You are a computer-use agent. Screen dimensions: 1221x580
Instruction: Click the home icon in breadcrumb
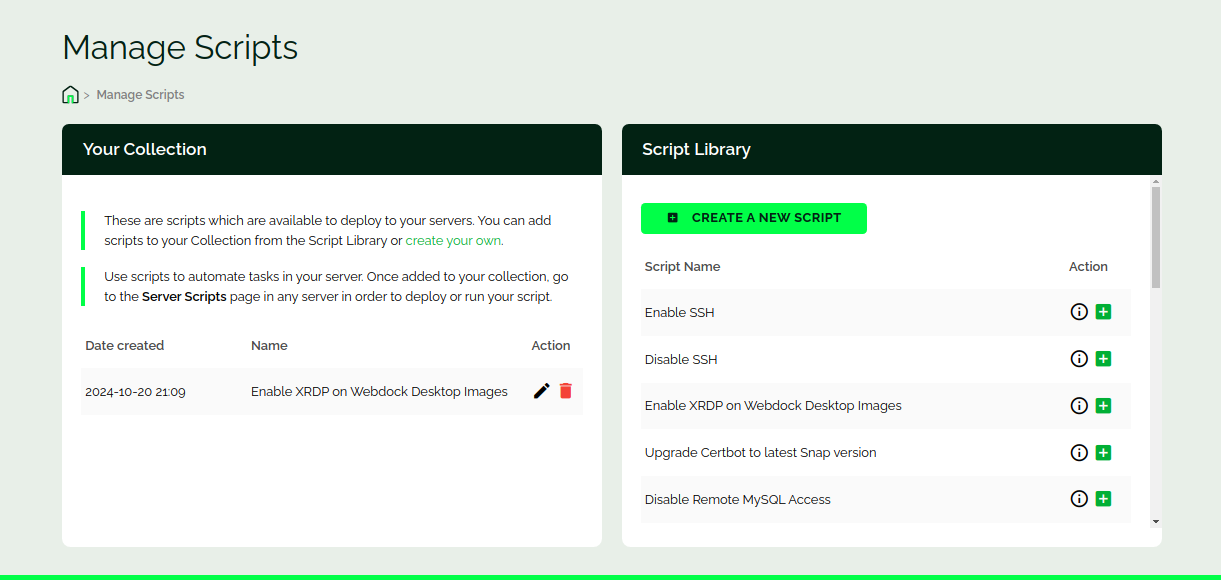click(70, 95)
